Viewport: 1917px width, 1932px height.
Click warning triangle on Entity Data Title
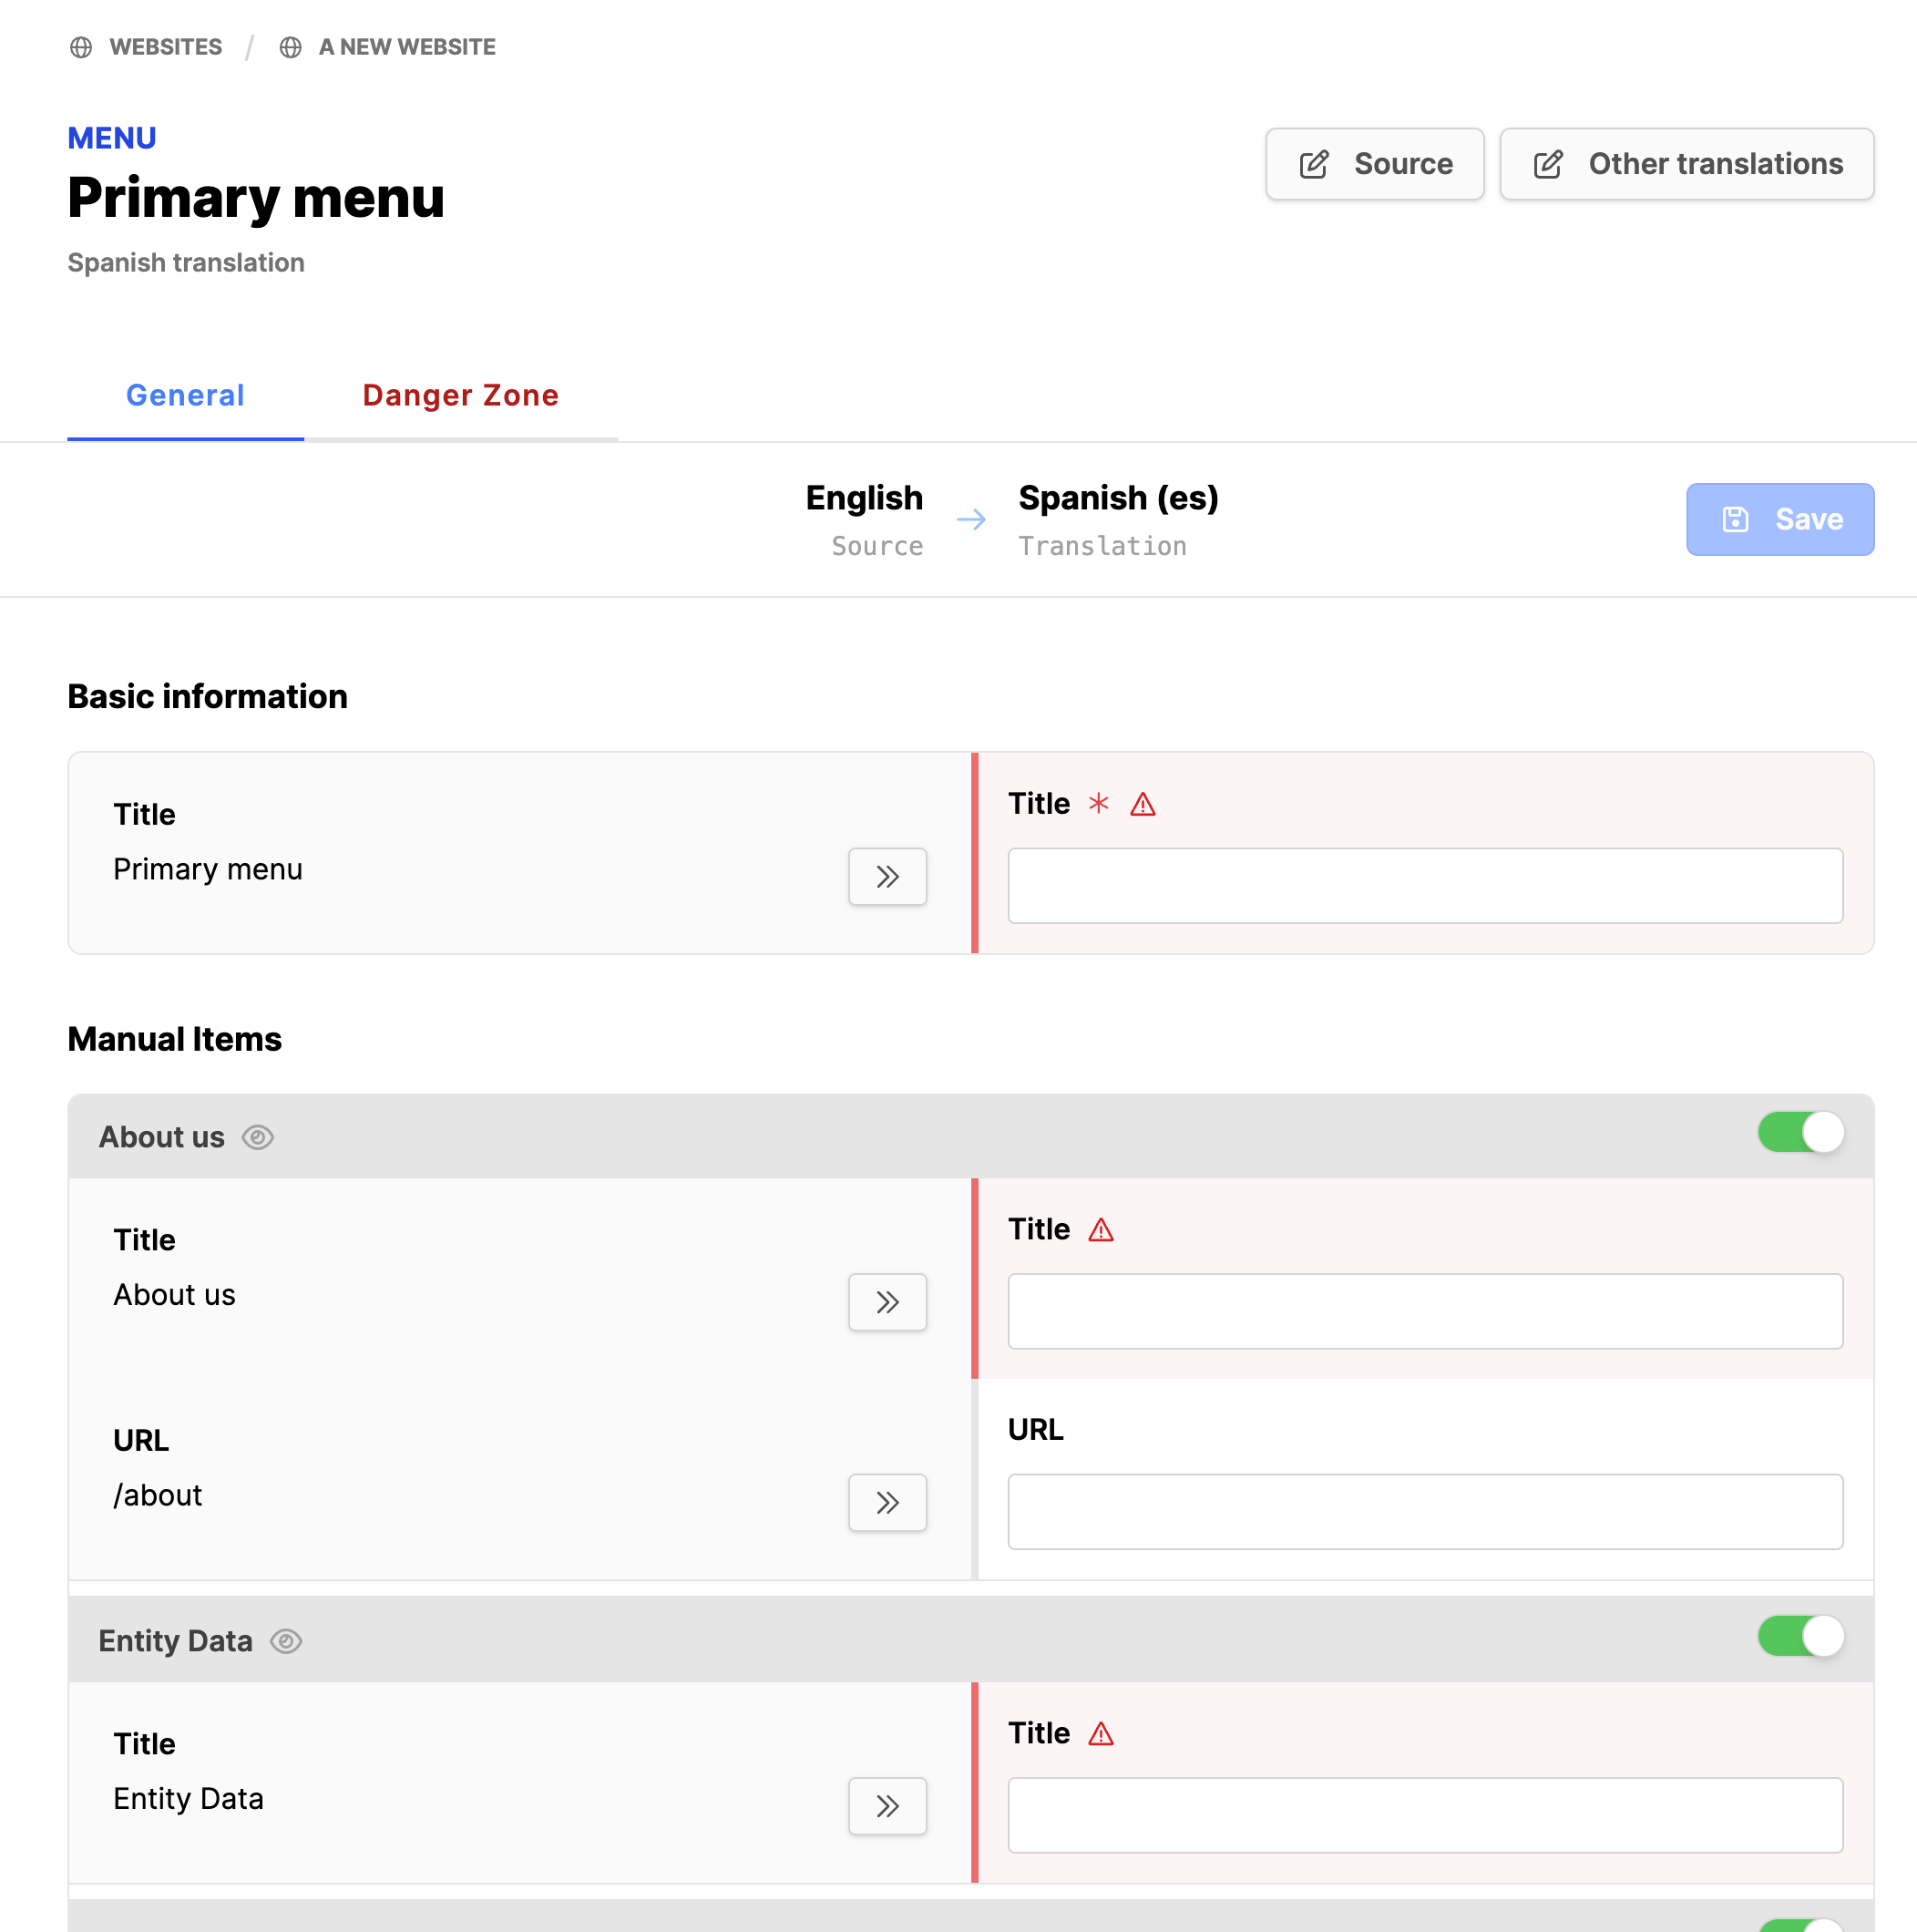click(1101, 1734)
